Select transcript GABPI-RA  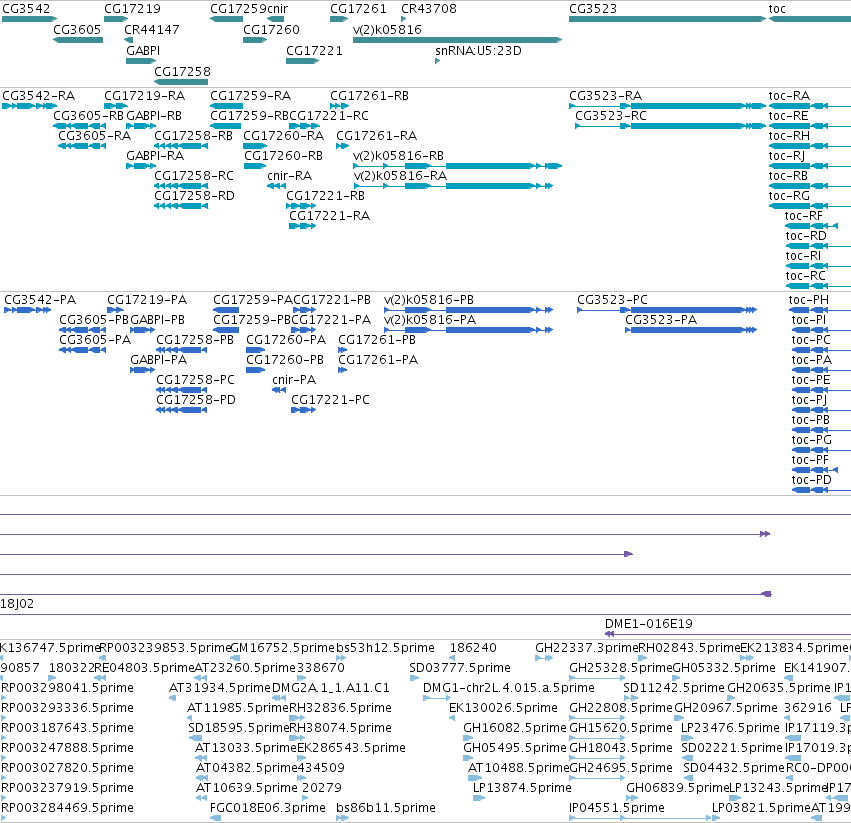155,156
